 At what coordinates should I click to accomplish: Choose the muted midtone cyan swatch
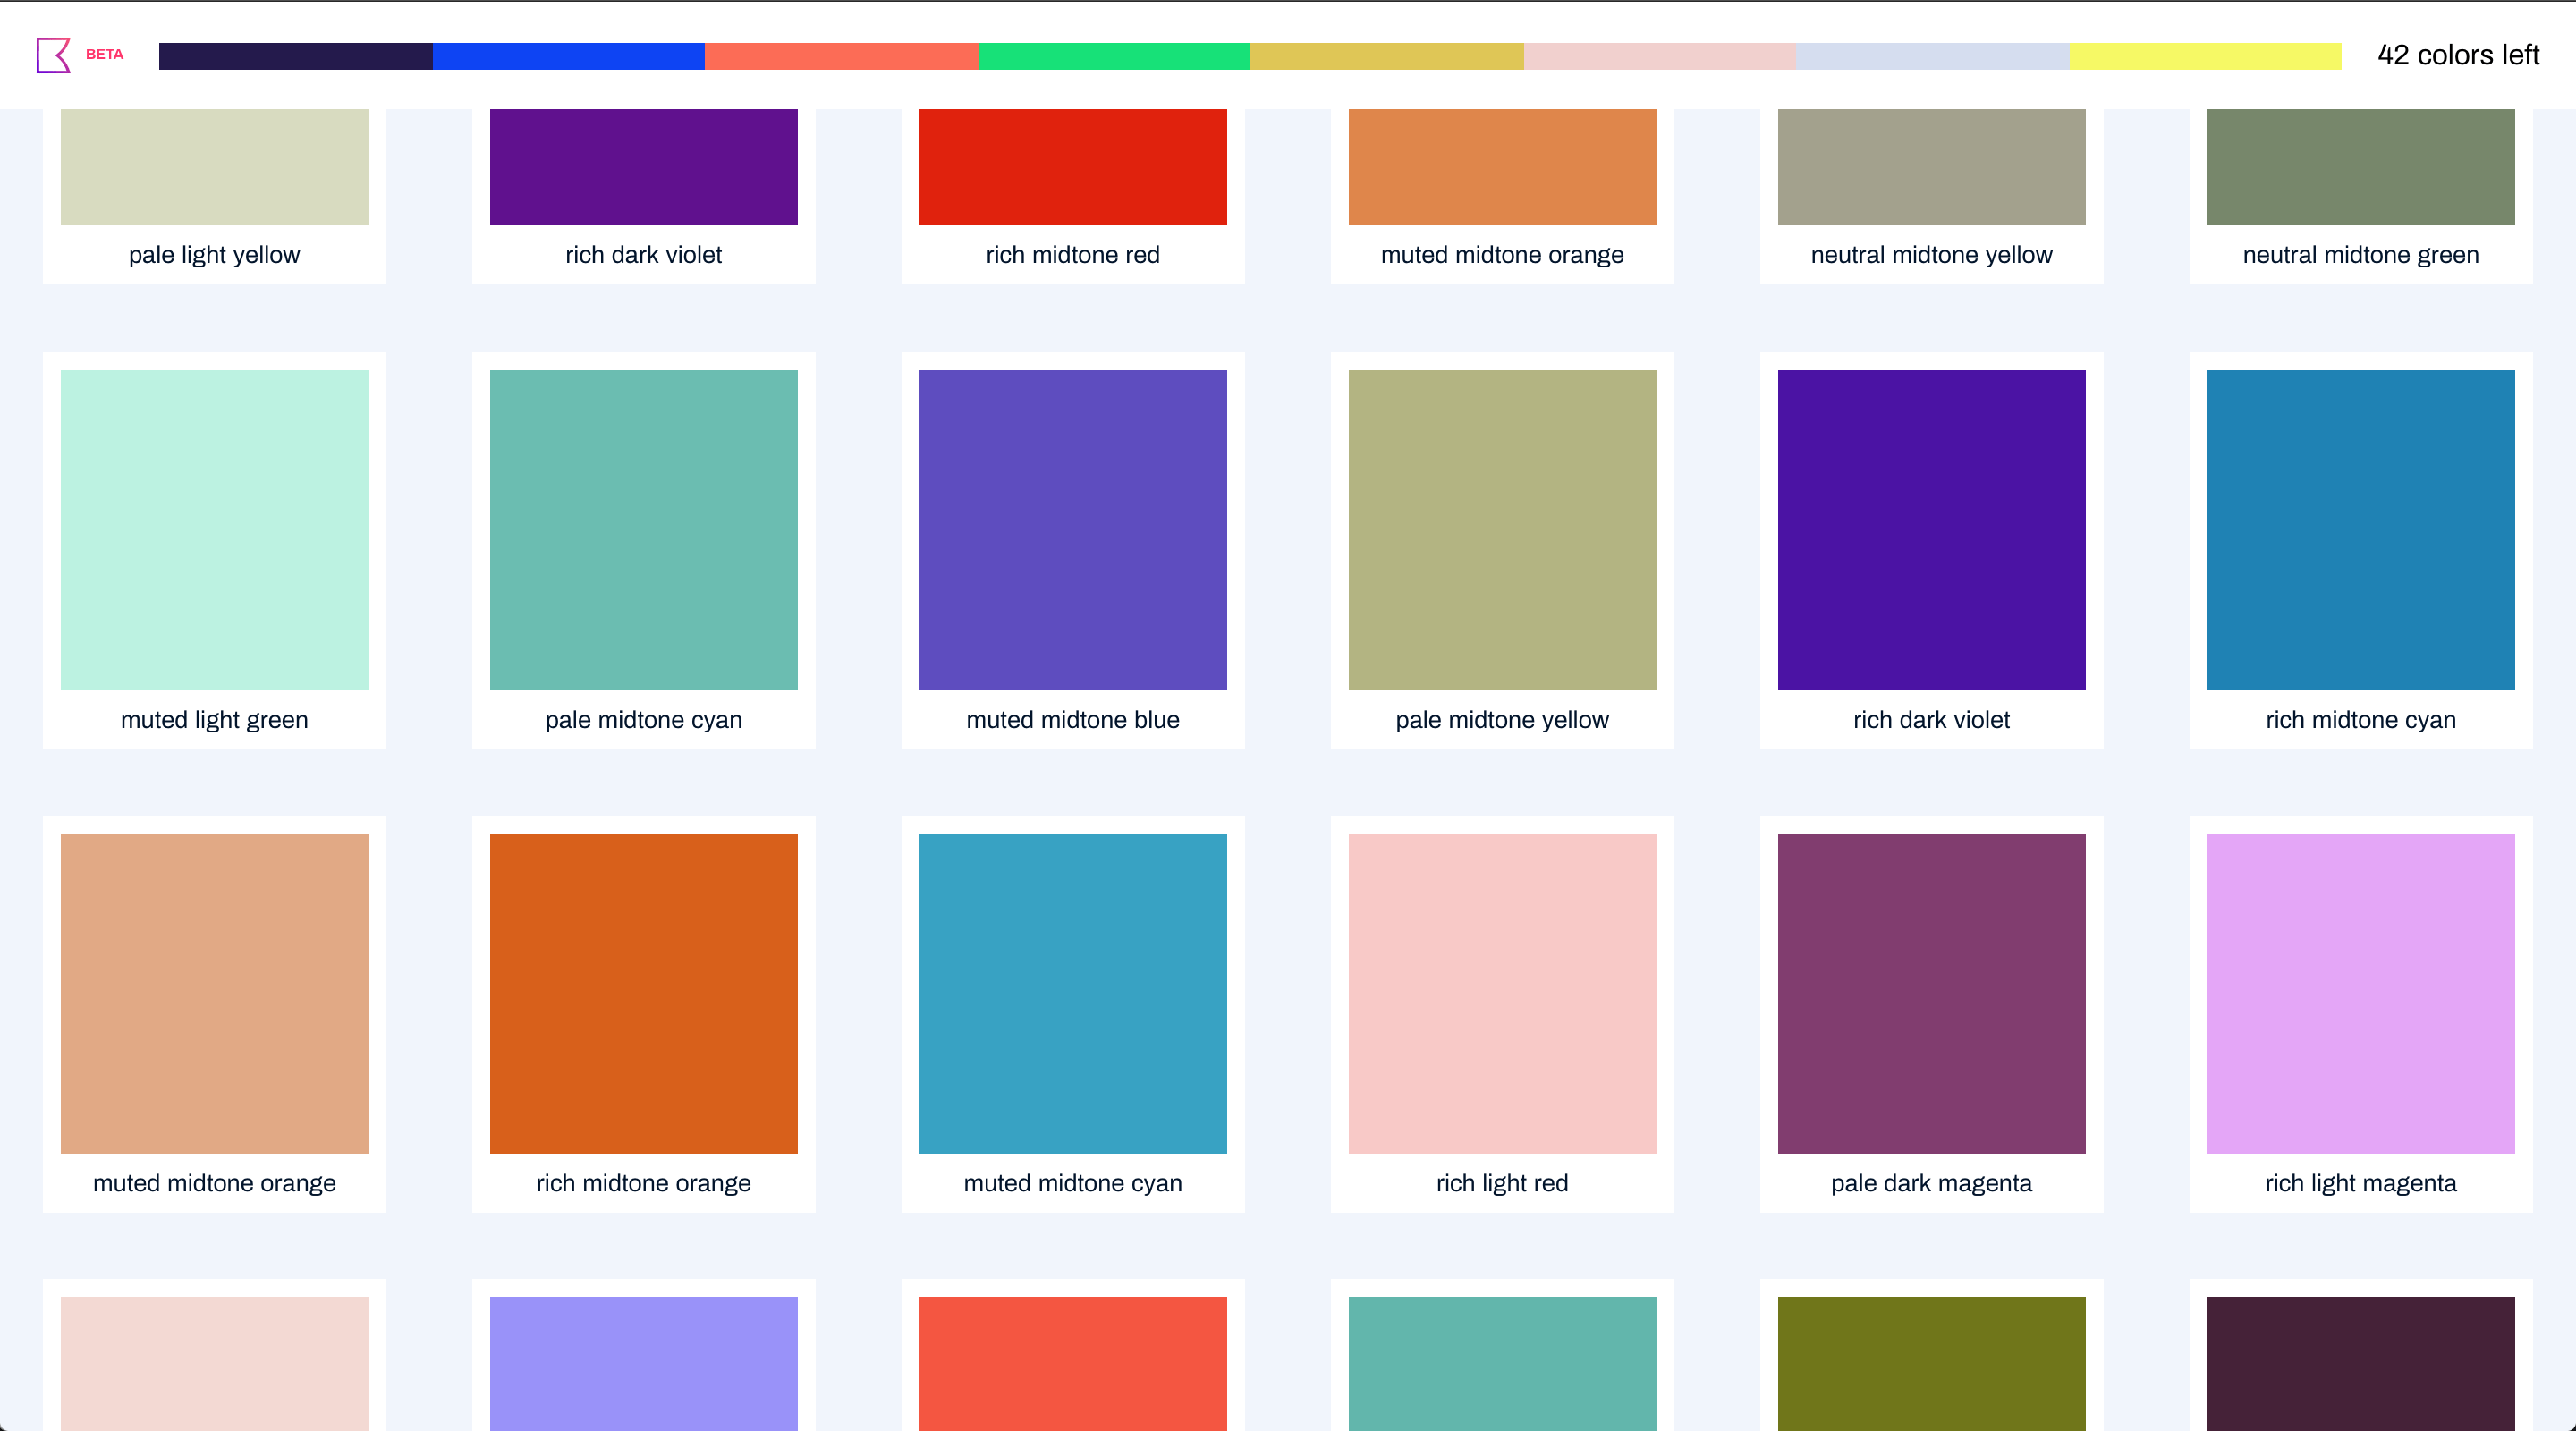coord(1073,993)
